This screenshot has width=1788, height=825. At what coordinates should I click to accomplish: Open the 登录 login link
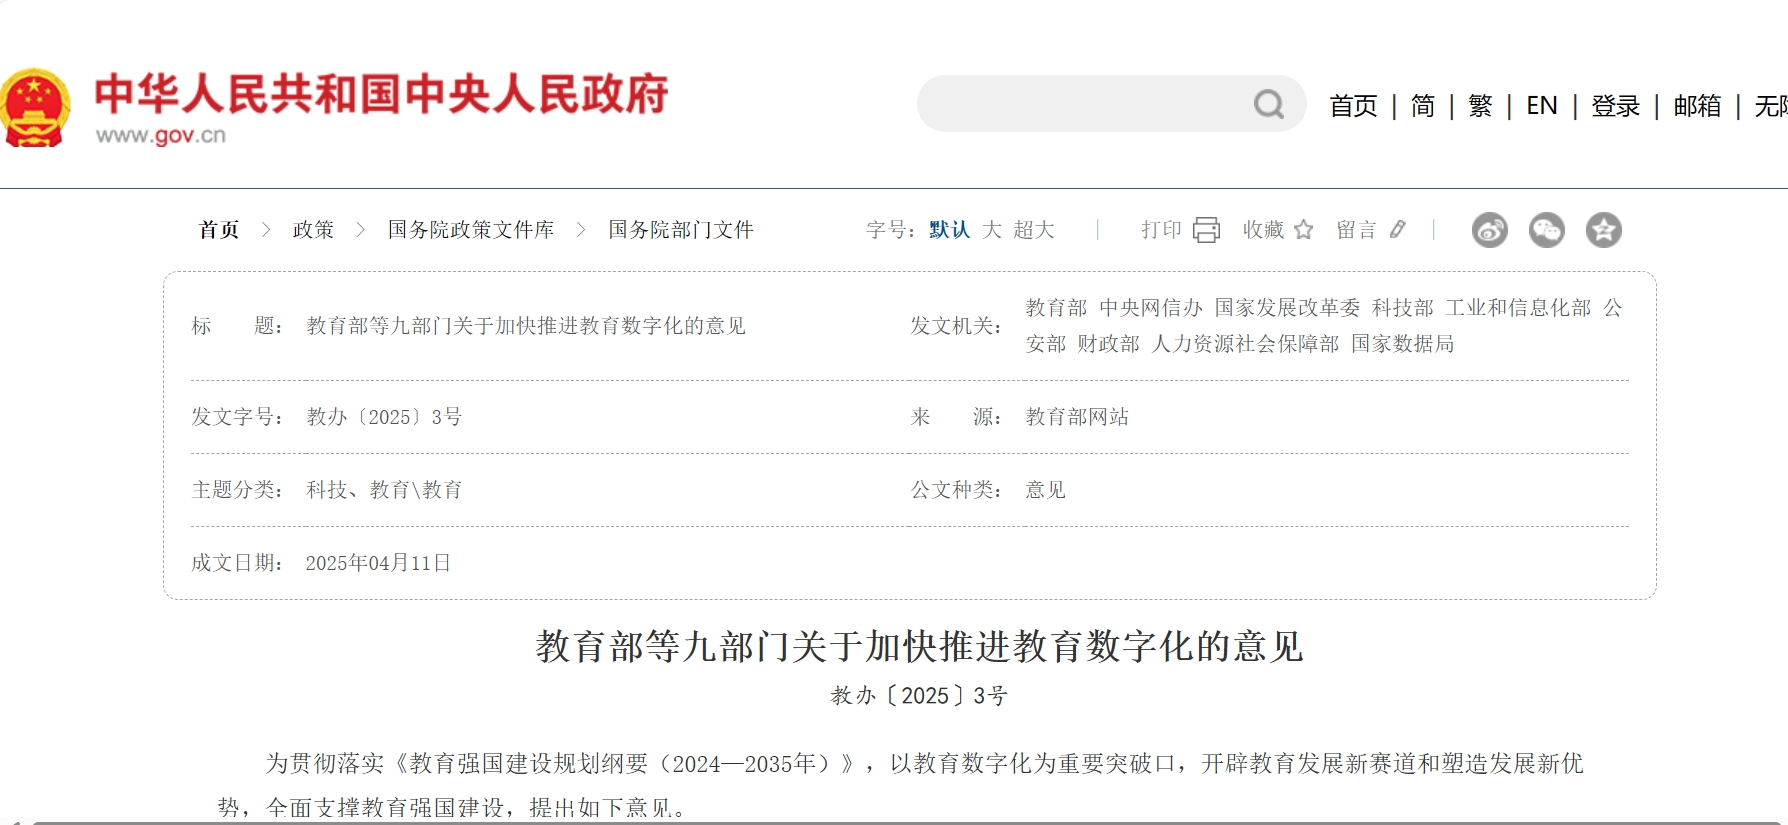click(x=1615, y=106)
